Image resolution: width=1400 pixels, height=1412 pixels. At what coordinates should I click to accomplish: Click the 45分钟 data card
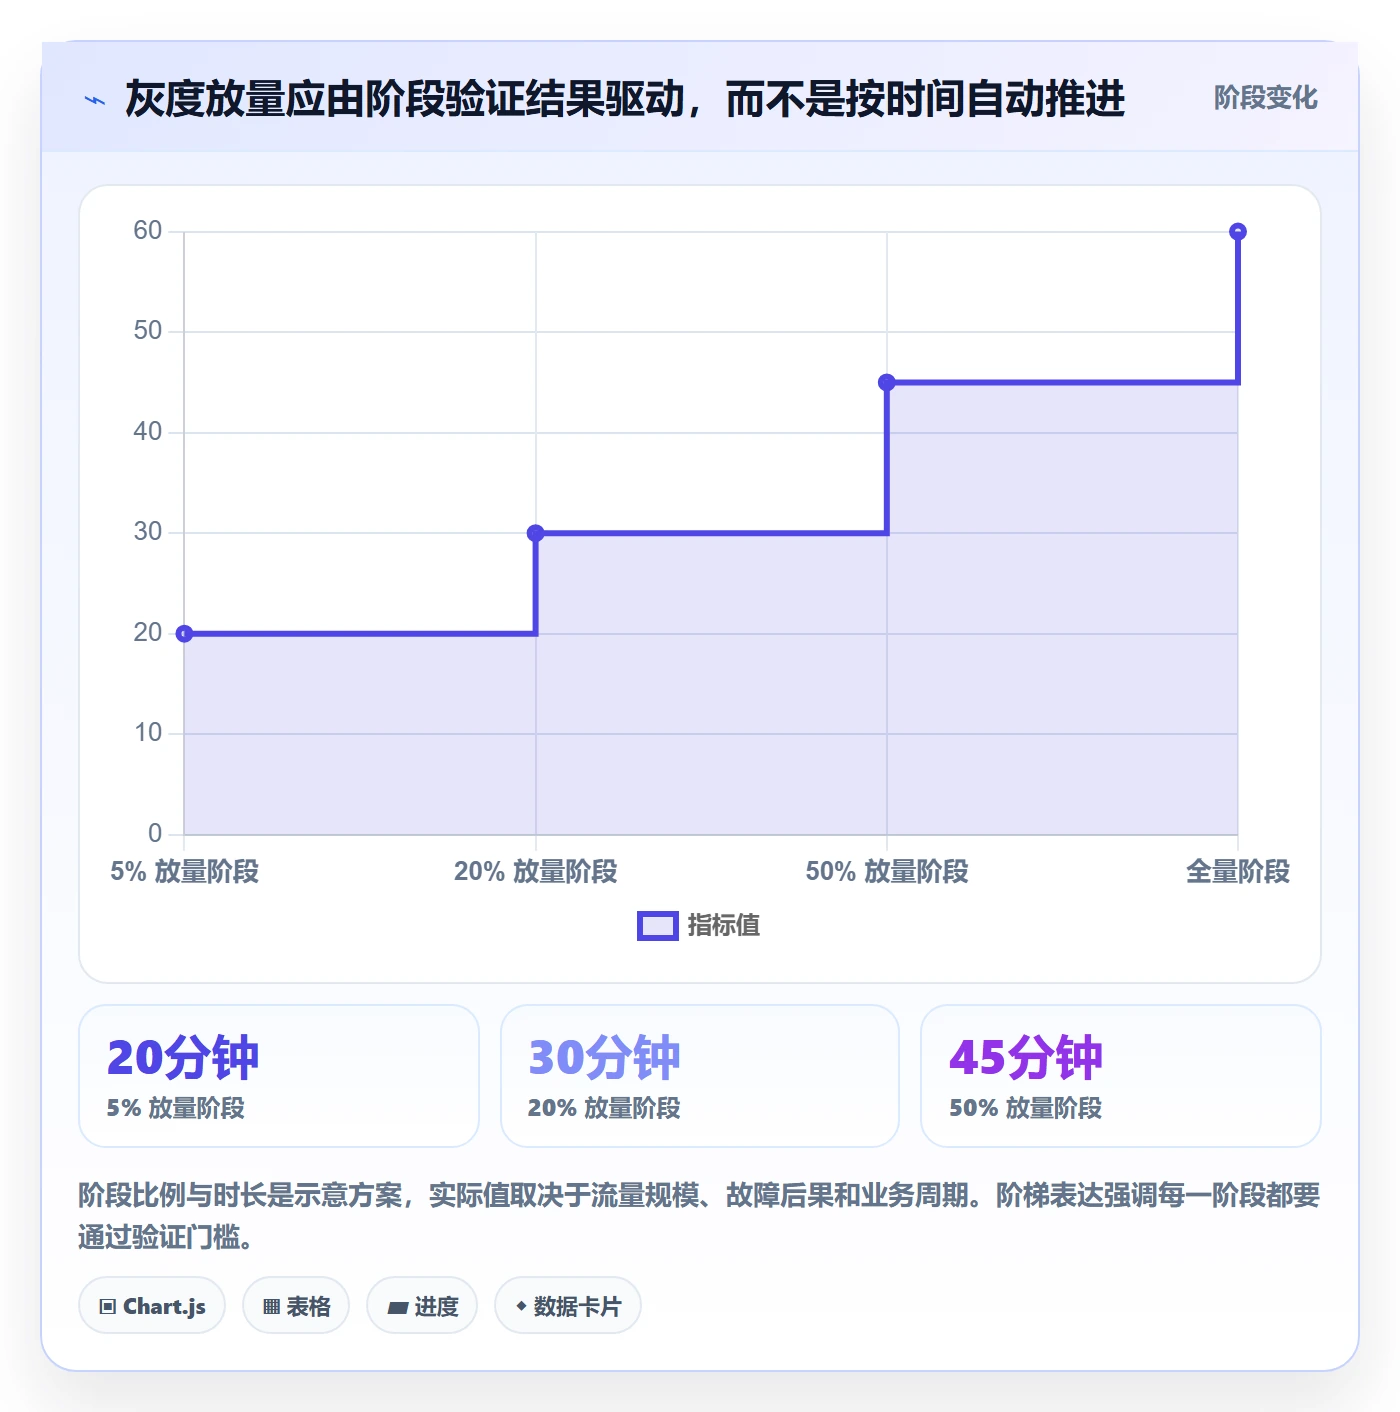coord(1121,1076)
